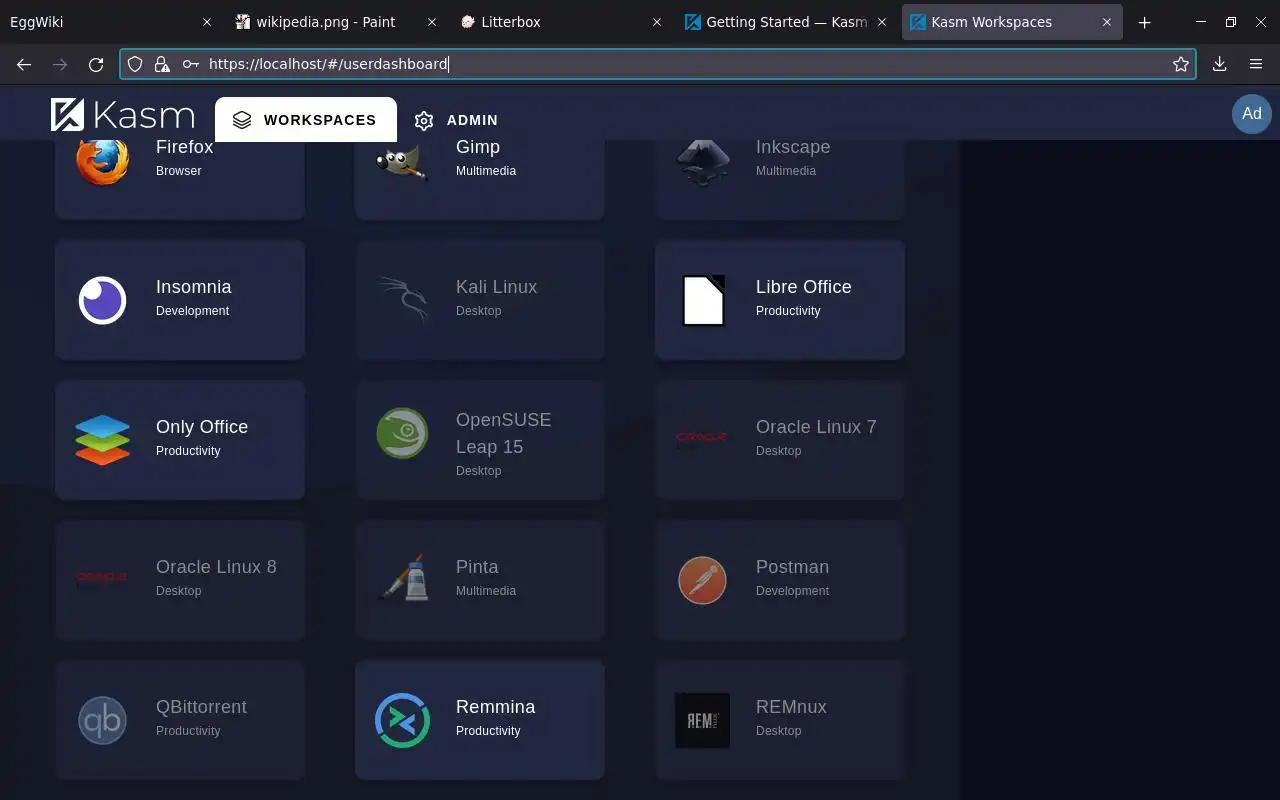Reload the page with refresh button

coord(96,64)
